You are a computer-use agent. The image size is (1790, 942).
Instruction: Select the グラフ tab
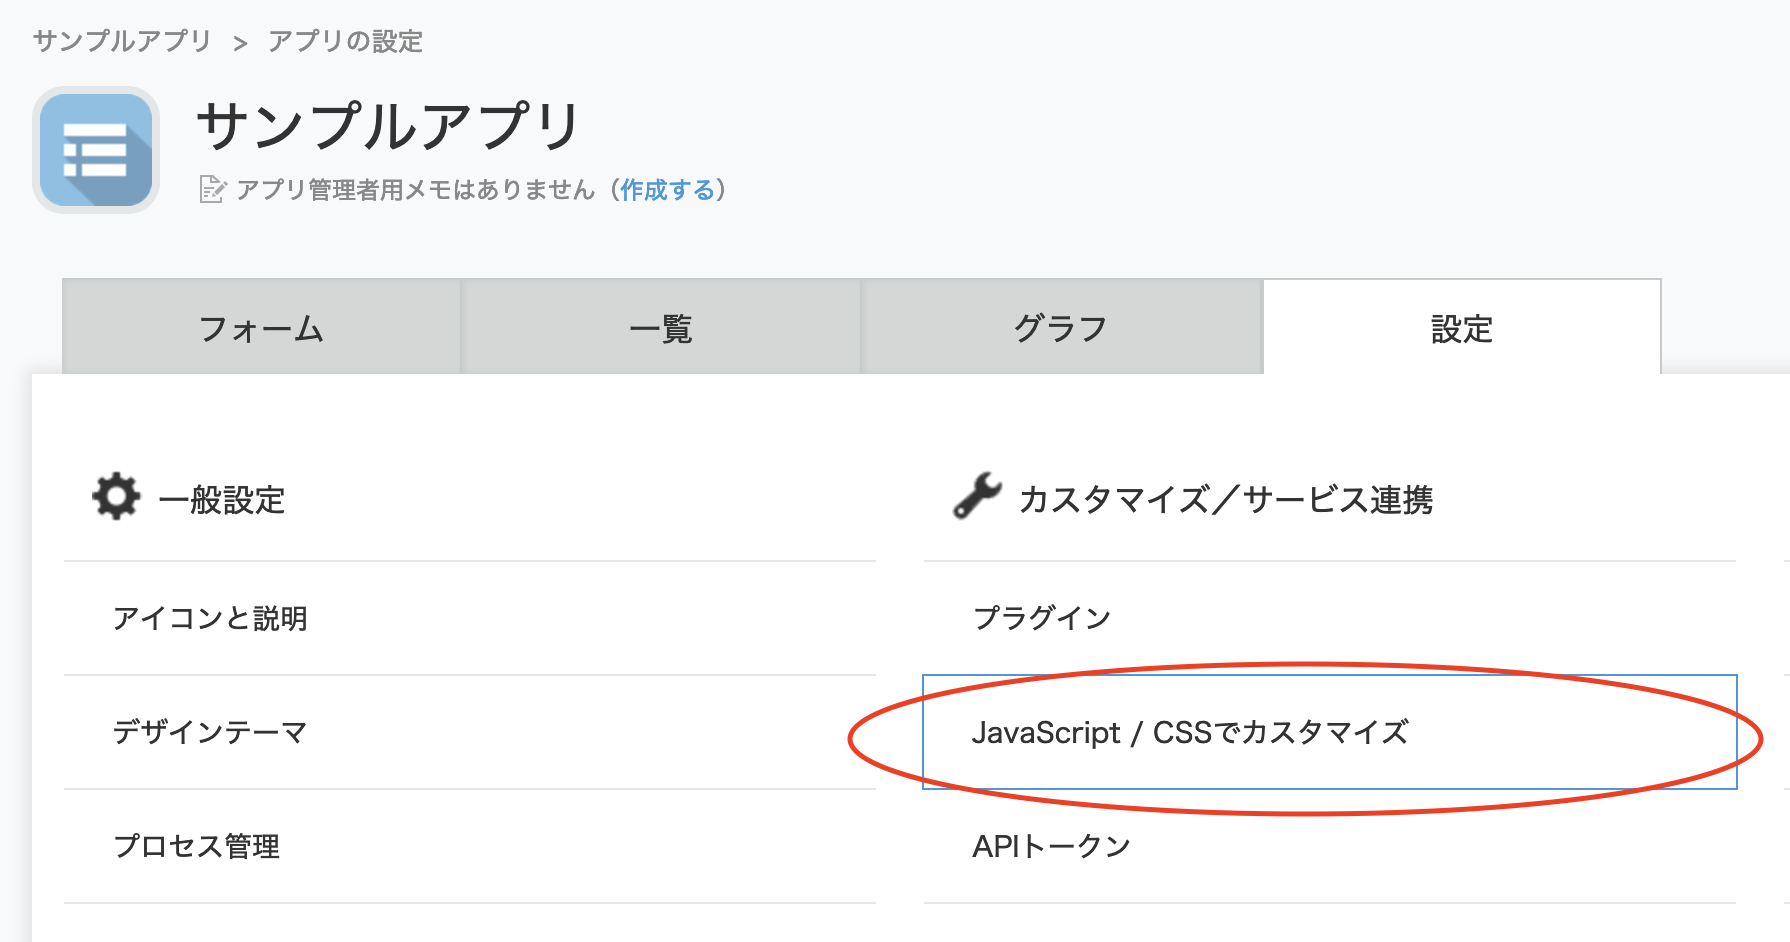point(1061,328)
